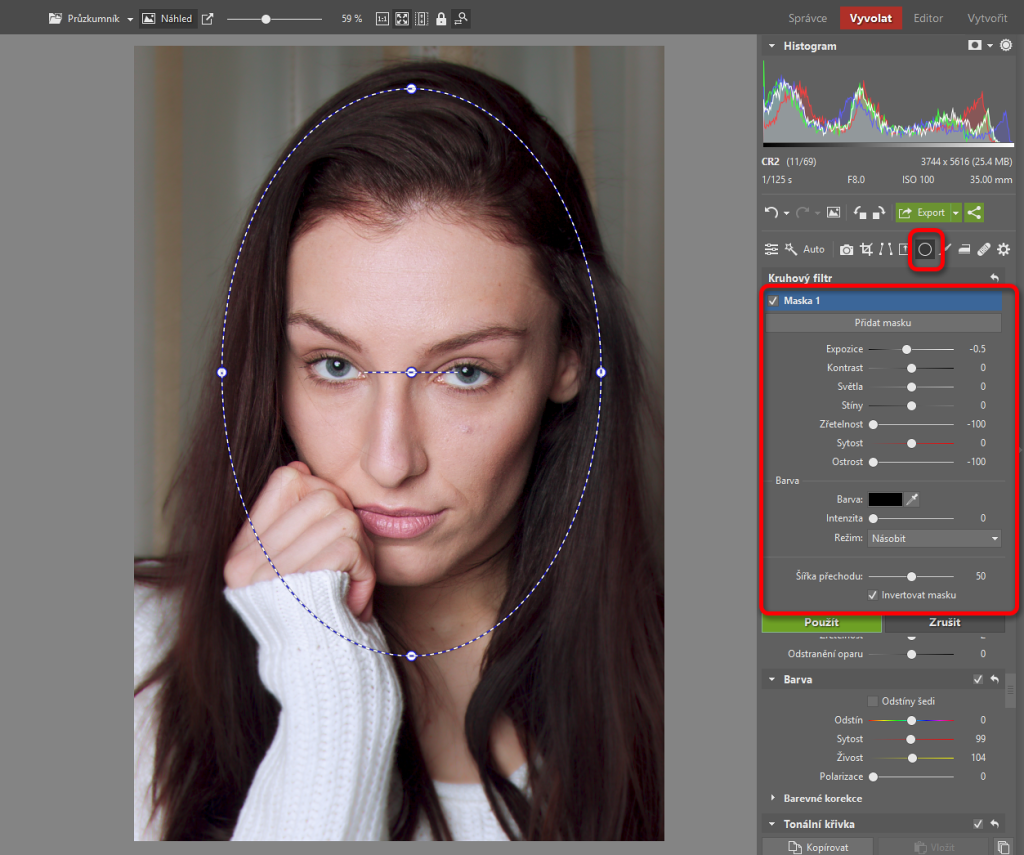Apply the filter with Použít
Screen dimensions: 1024x855
tap(822, 622)
